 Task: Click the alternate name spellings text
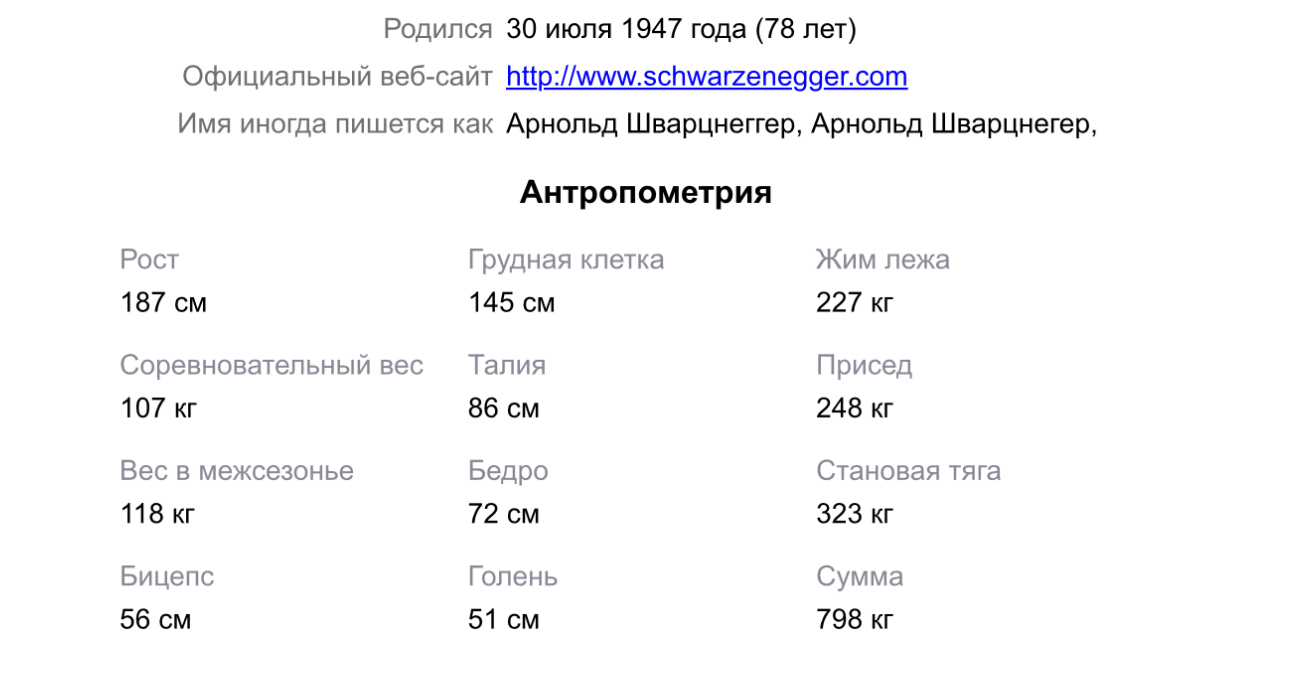coord(801,125)
